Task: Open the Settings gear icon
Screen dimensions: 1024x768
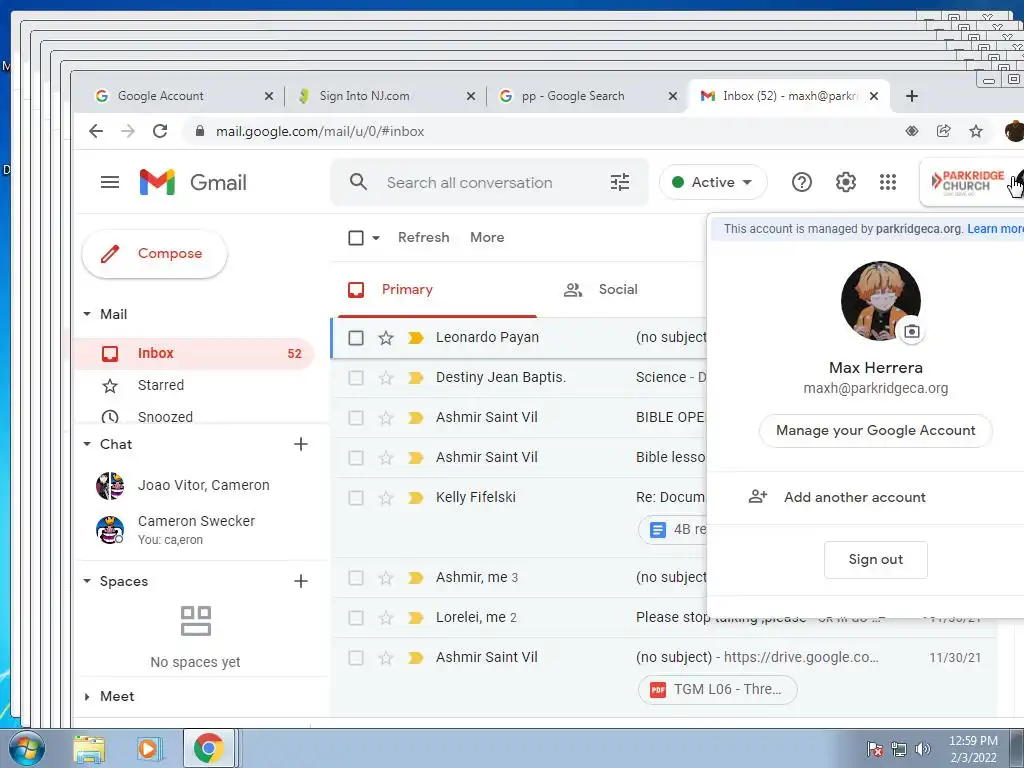Action: click(846, 182)
